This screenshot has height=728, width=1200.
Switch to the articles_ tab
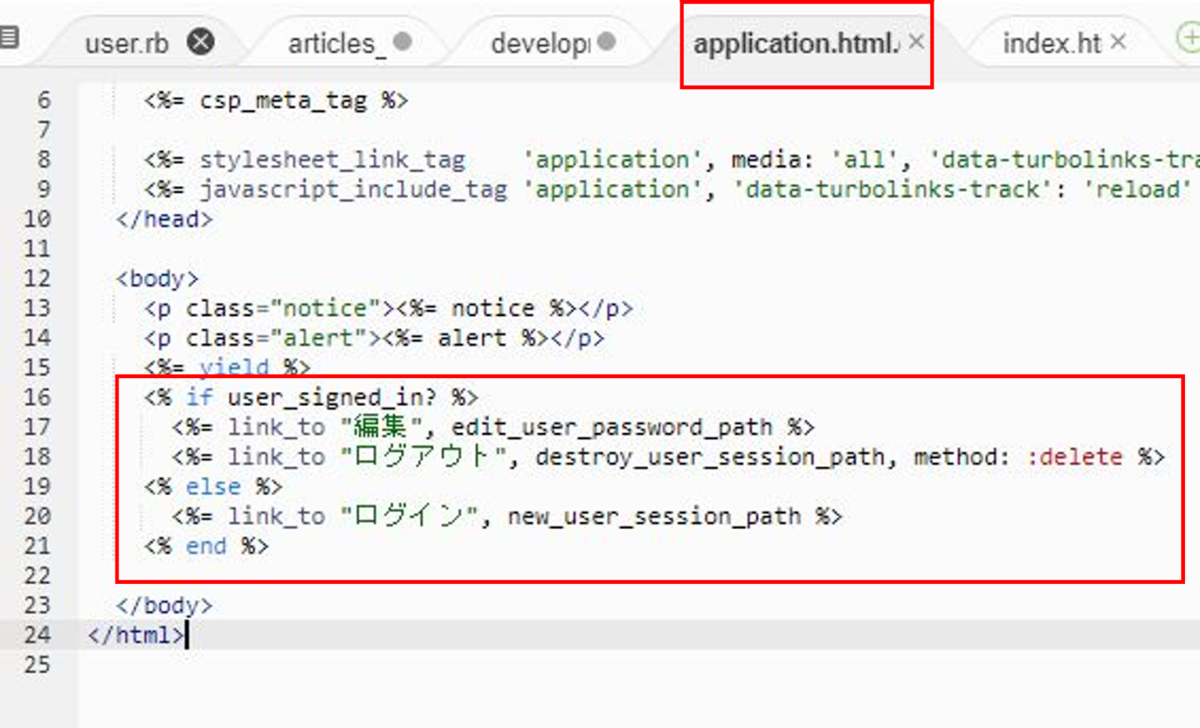336,44
